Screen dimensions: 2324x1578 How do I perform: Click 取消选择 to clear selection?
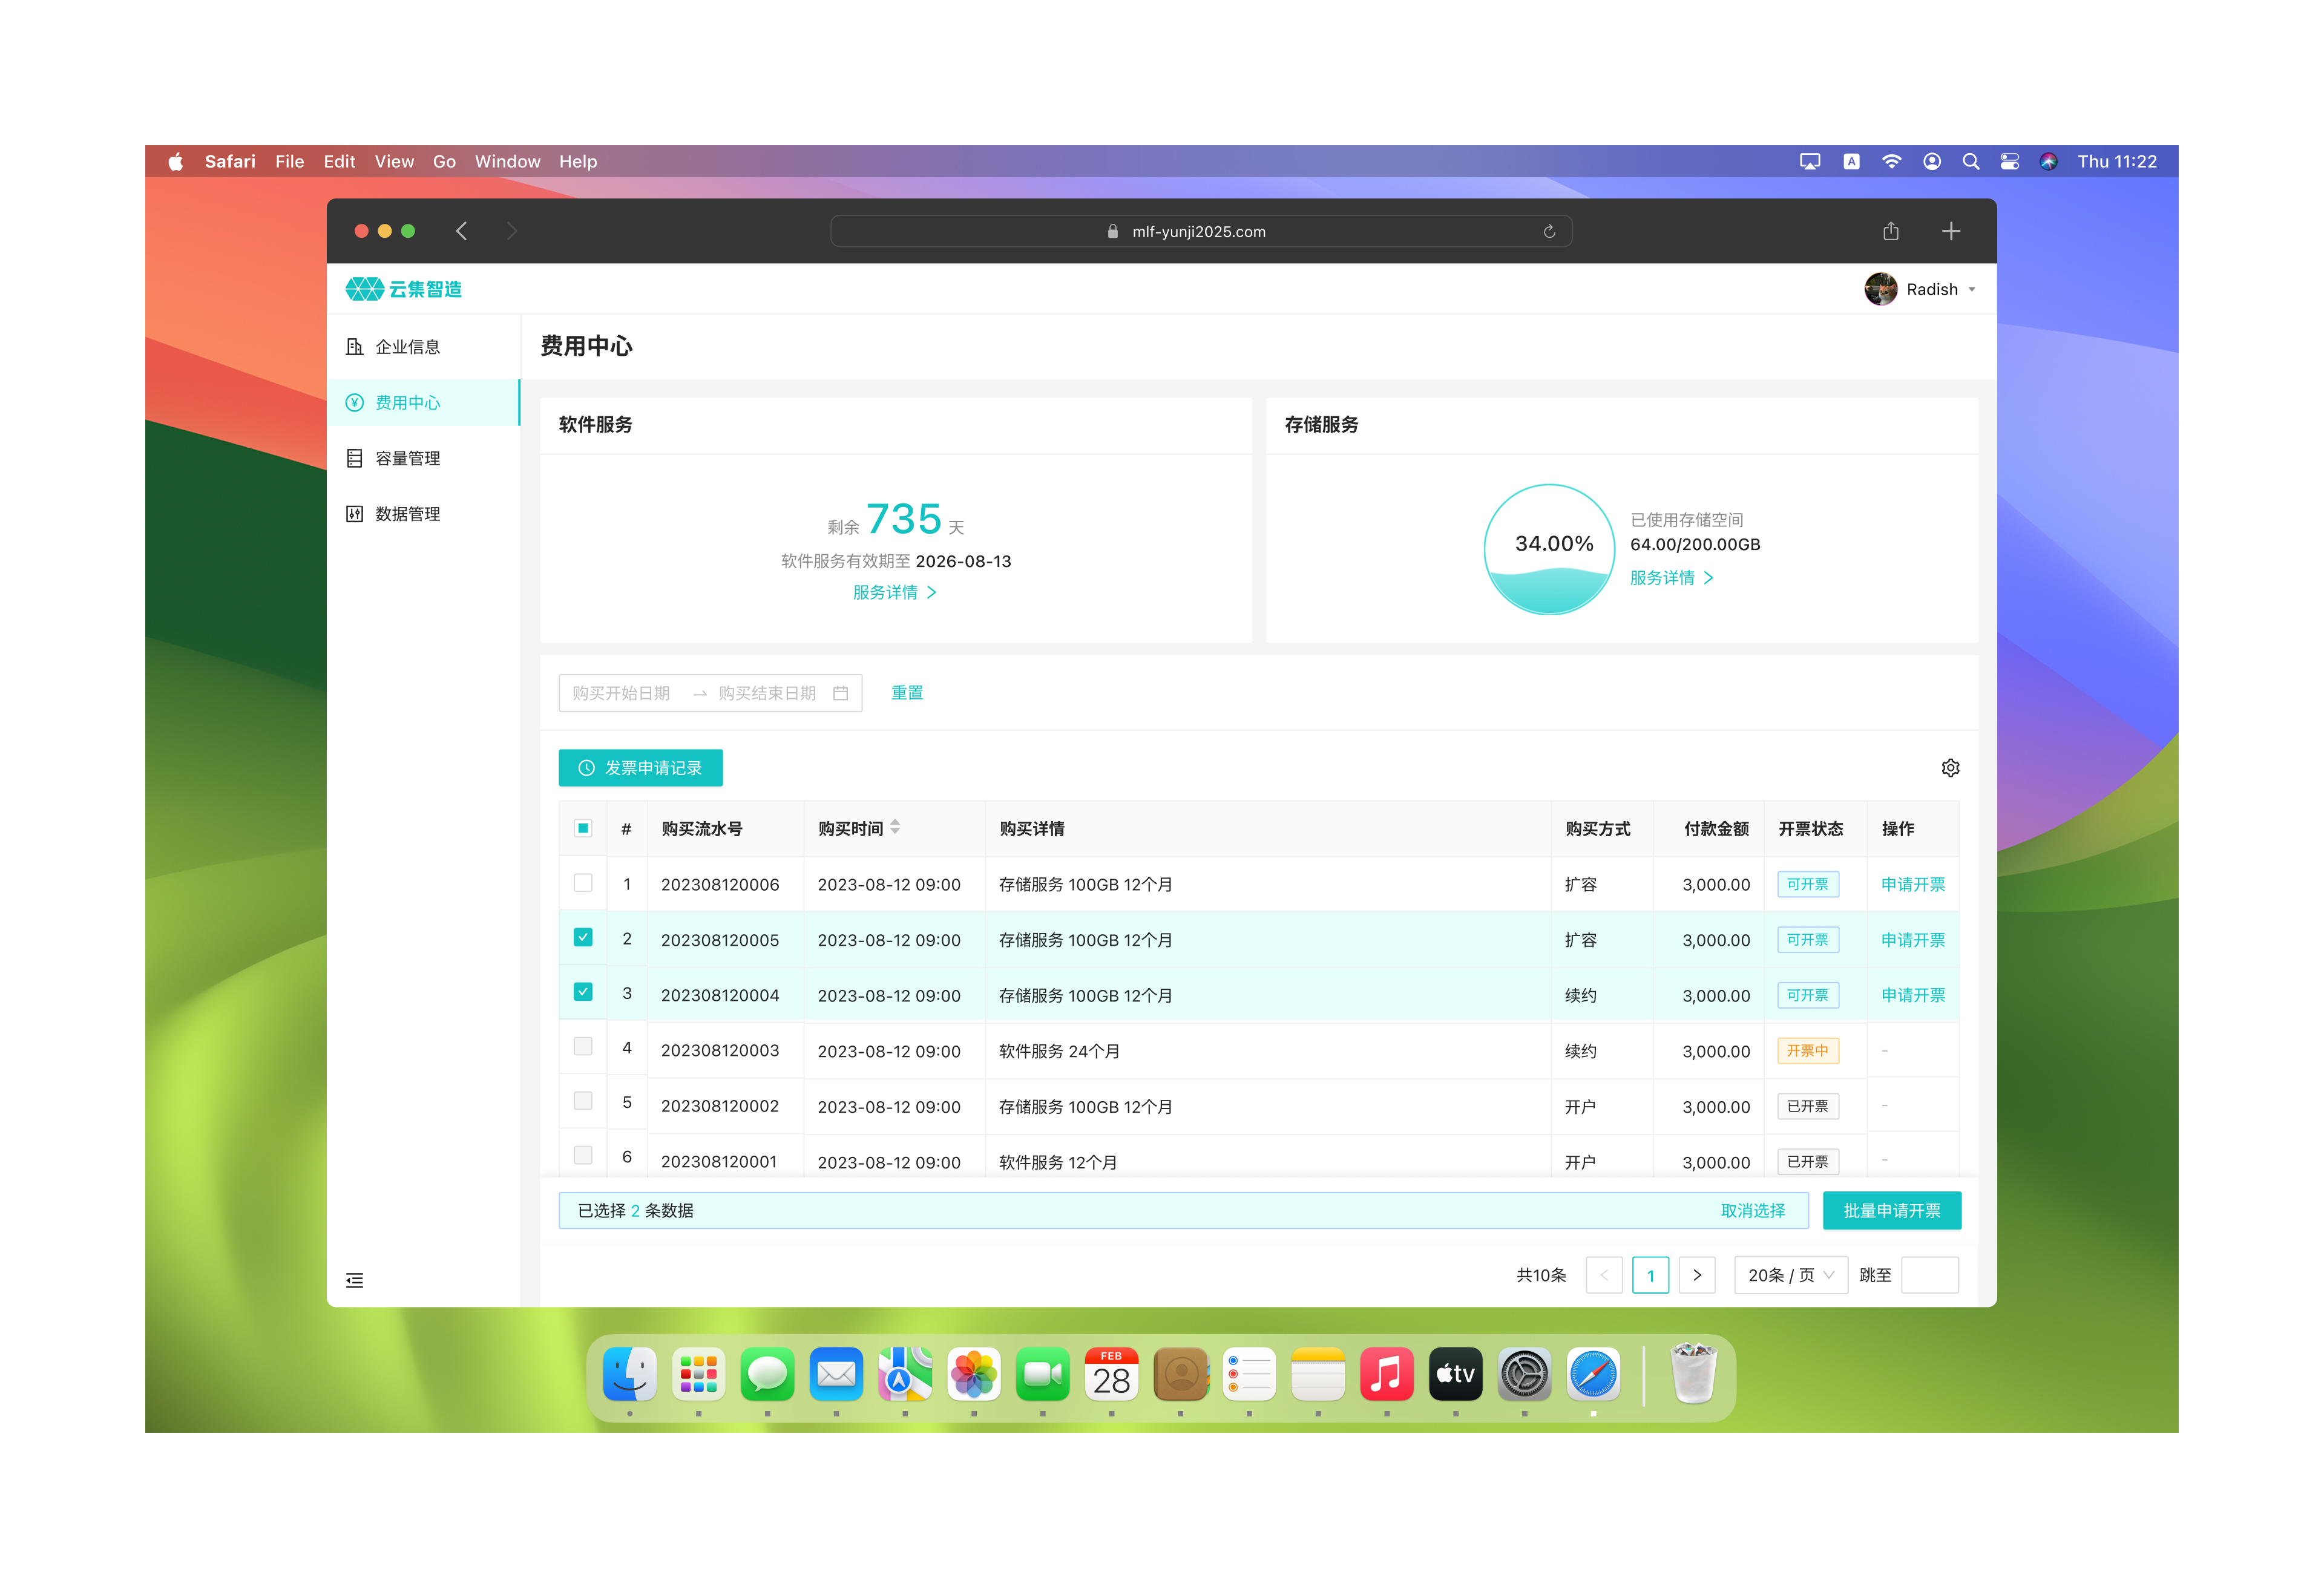[1752, 1210]
